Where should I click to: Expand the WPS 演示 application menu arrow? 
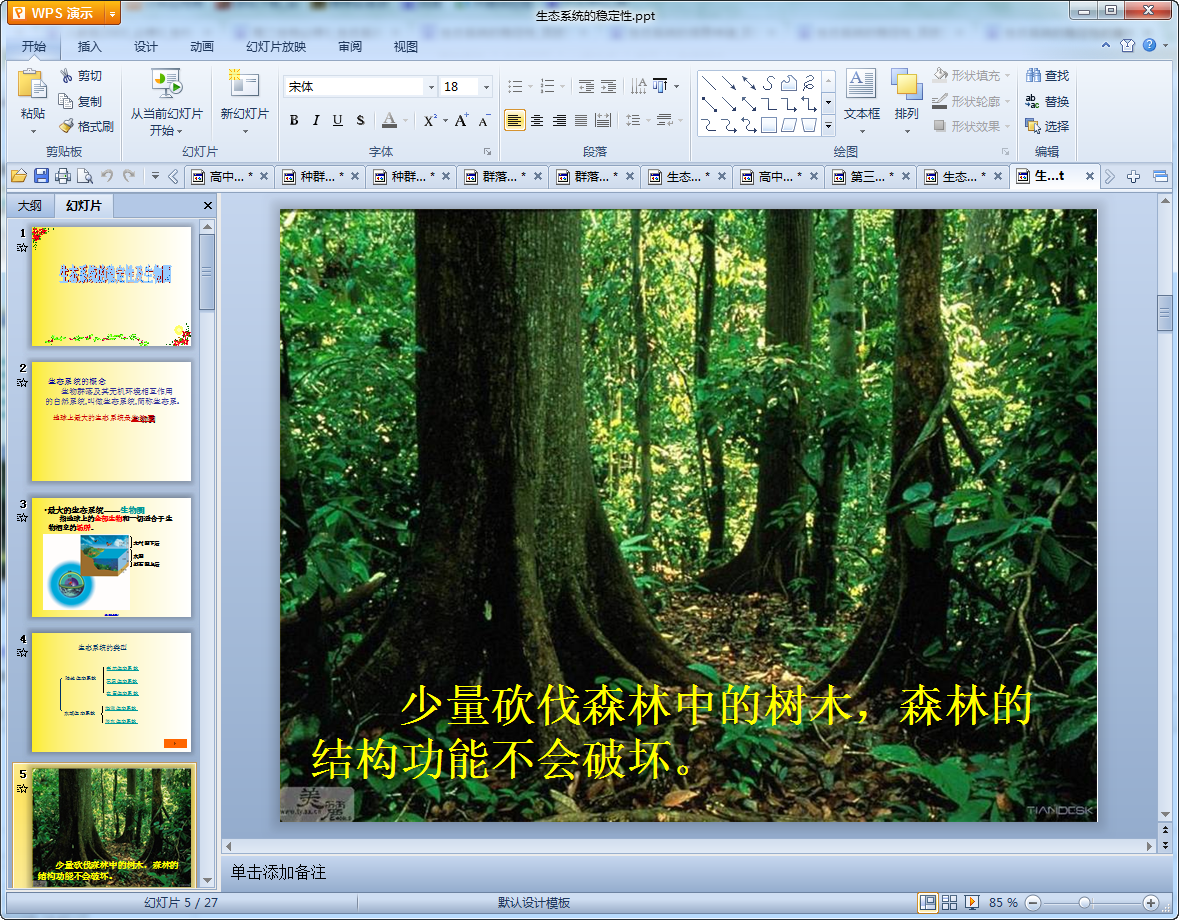click(x=112, y=14)
